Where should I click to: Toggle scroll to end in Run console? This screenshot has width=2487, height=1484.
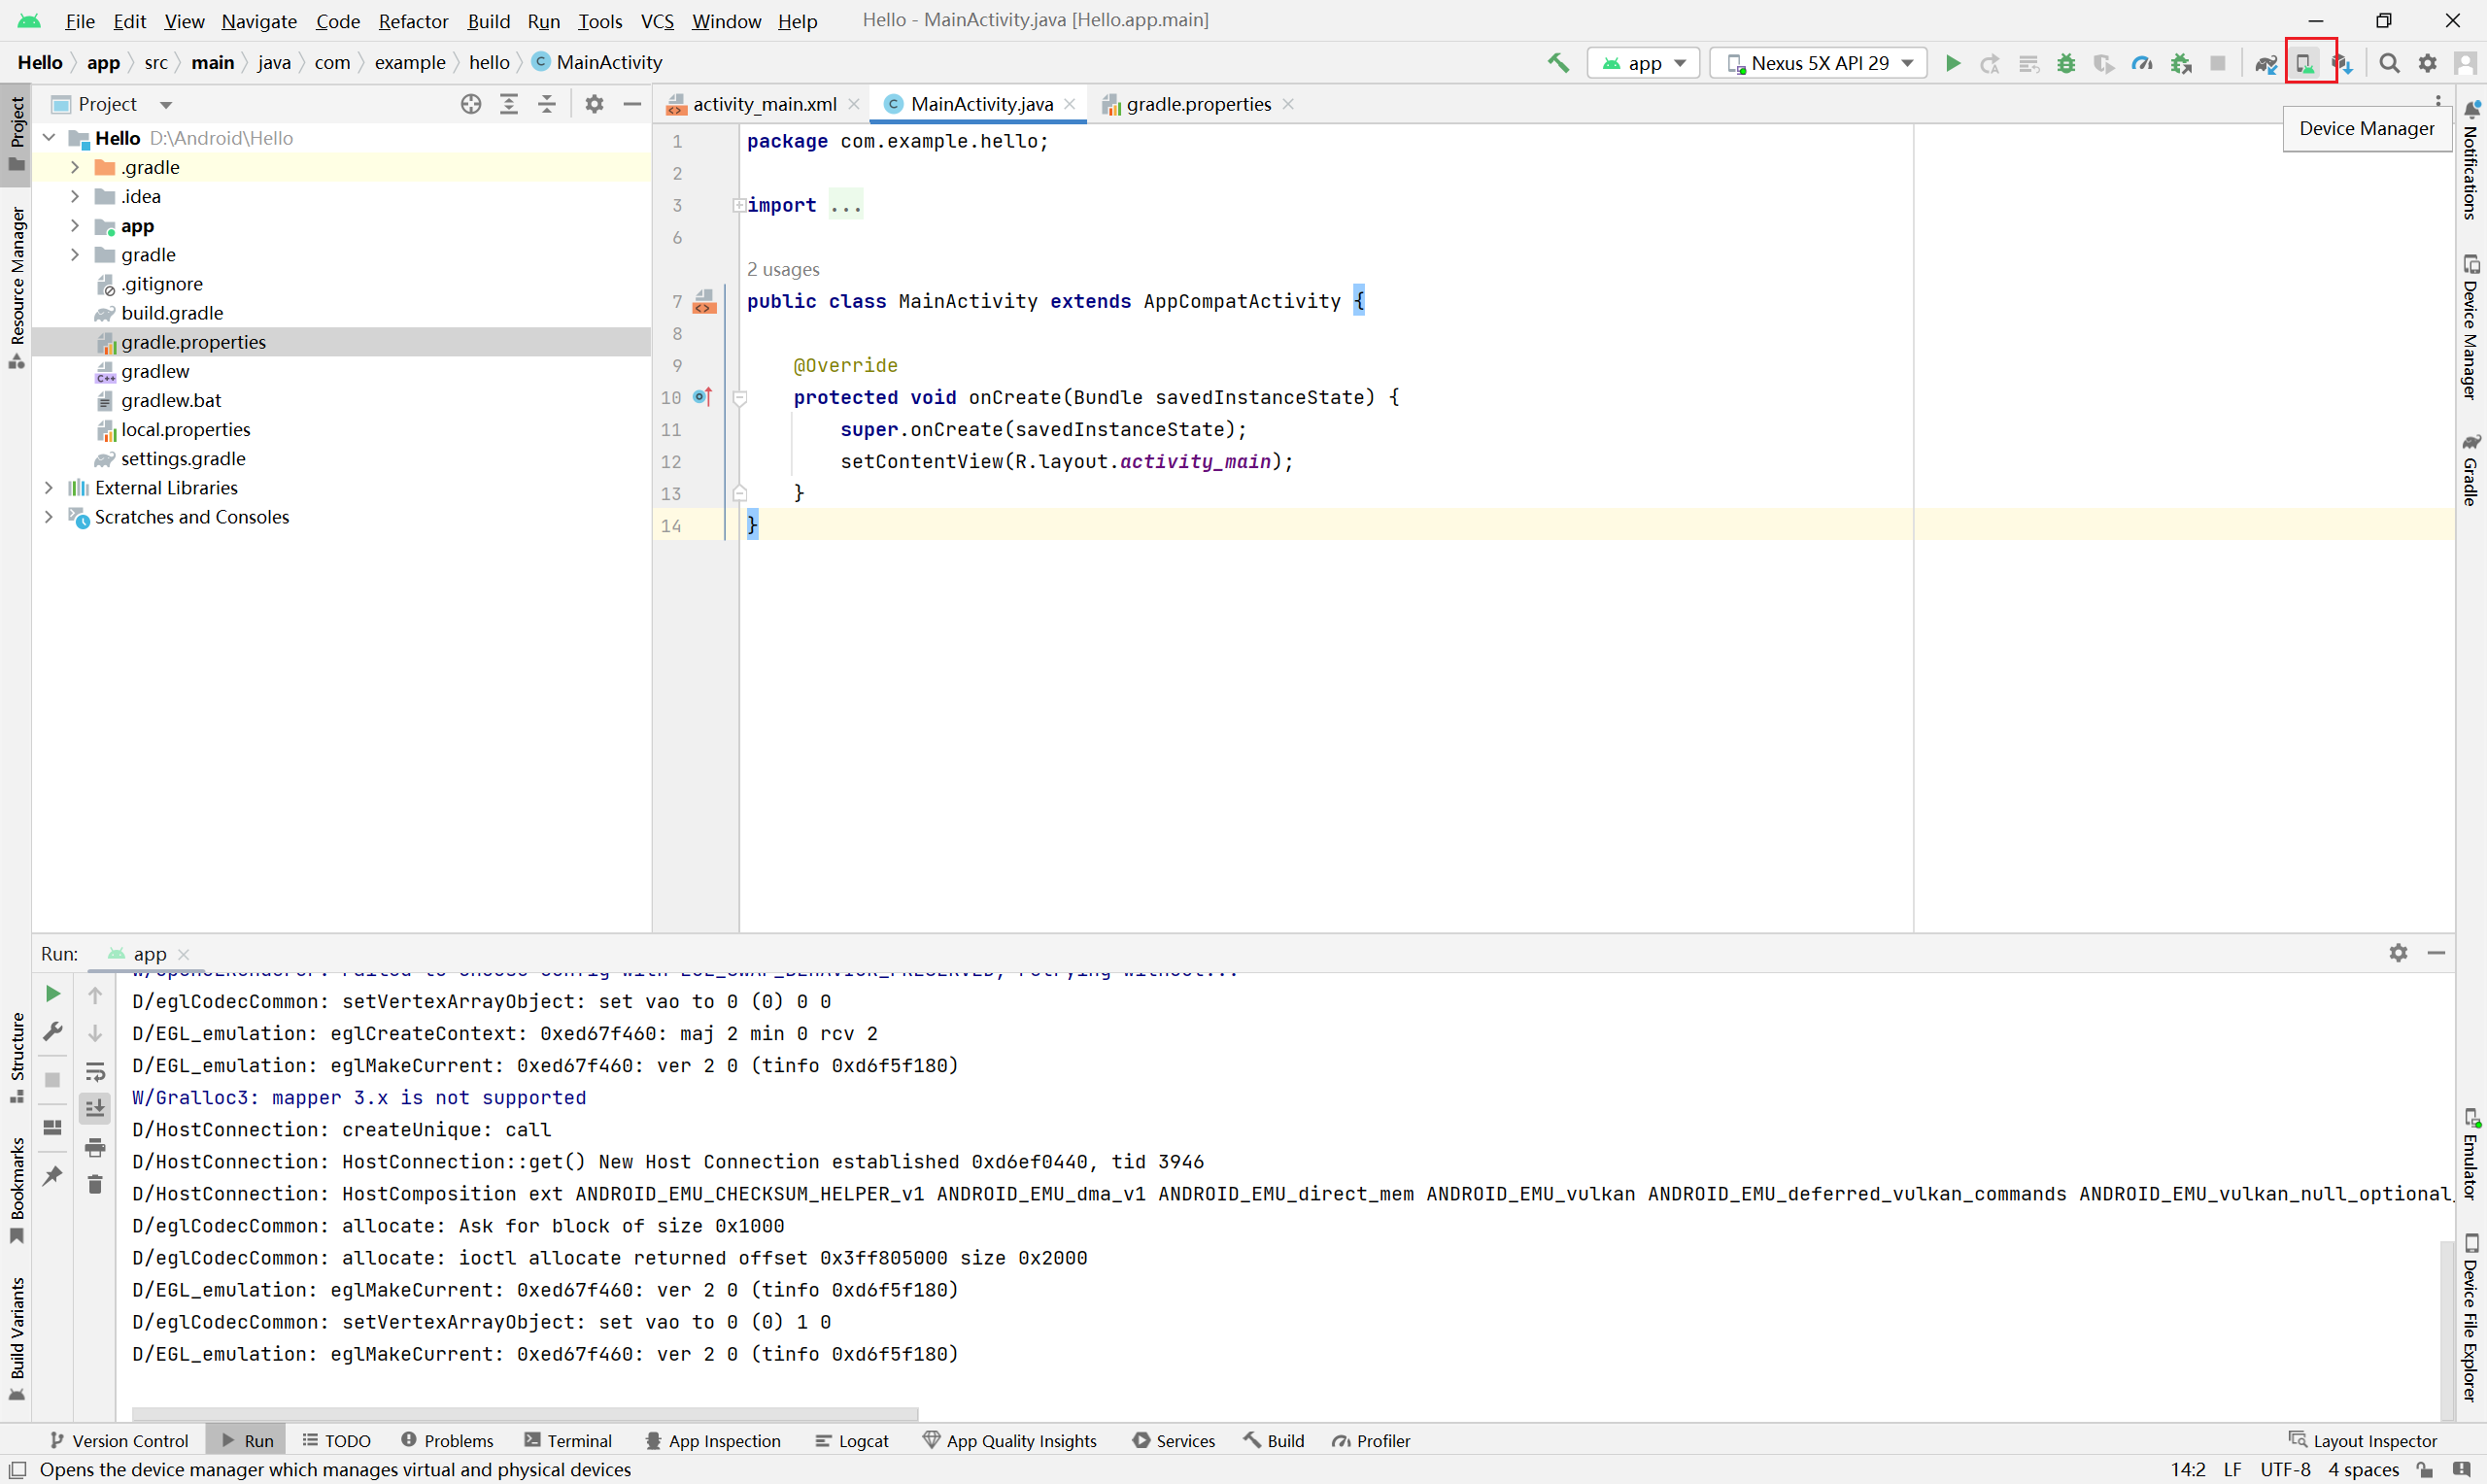(x=95, y=1109)
